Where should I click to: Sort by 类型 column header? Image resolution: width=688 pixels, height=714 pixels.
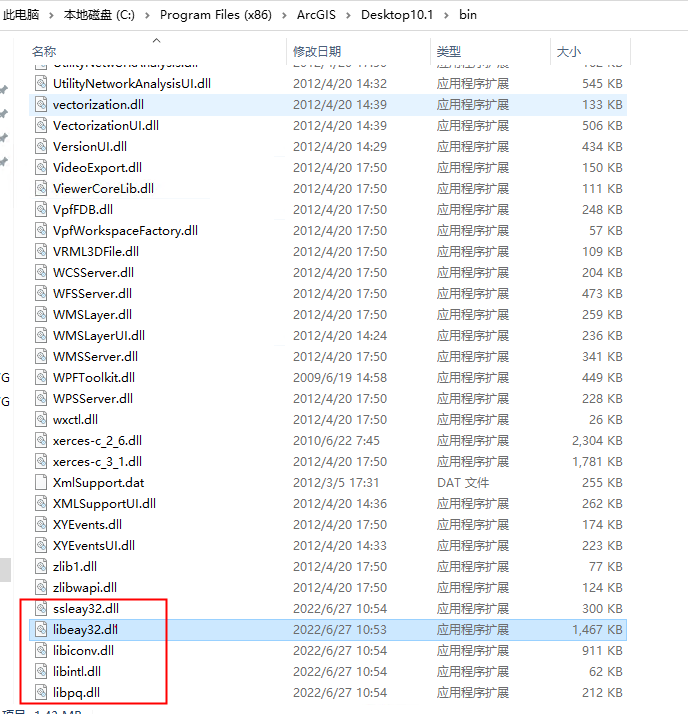(448, 51)
